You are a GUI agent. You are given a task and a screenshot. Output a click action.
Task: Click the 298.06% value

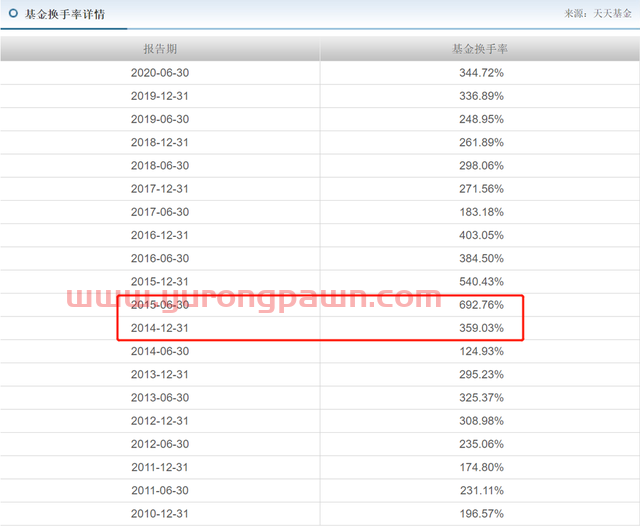pos(481,166)
